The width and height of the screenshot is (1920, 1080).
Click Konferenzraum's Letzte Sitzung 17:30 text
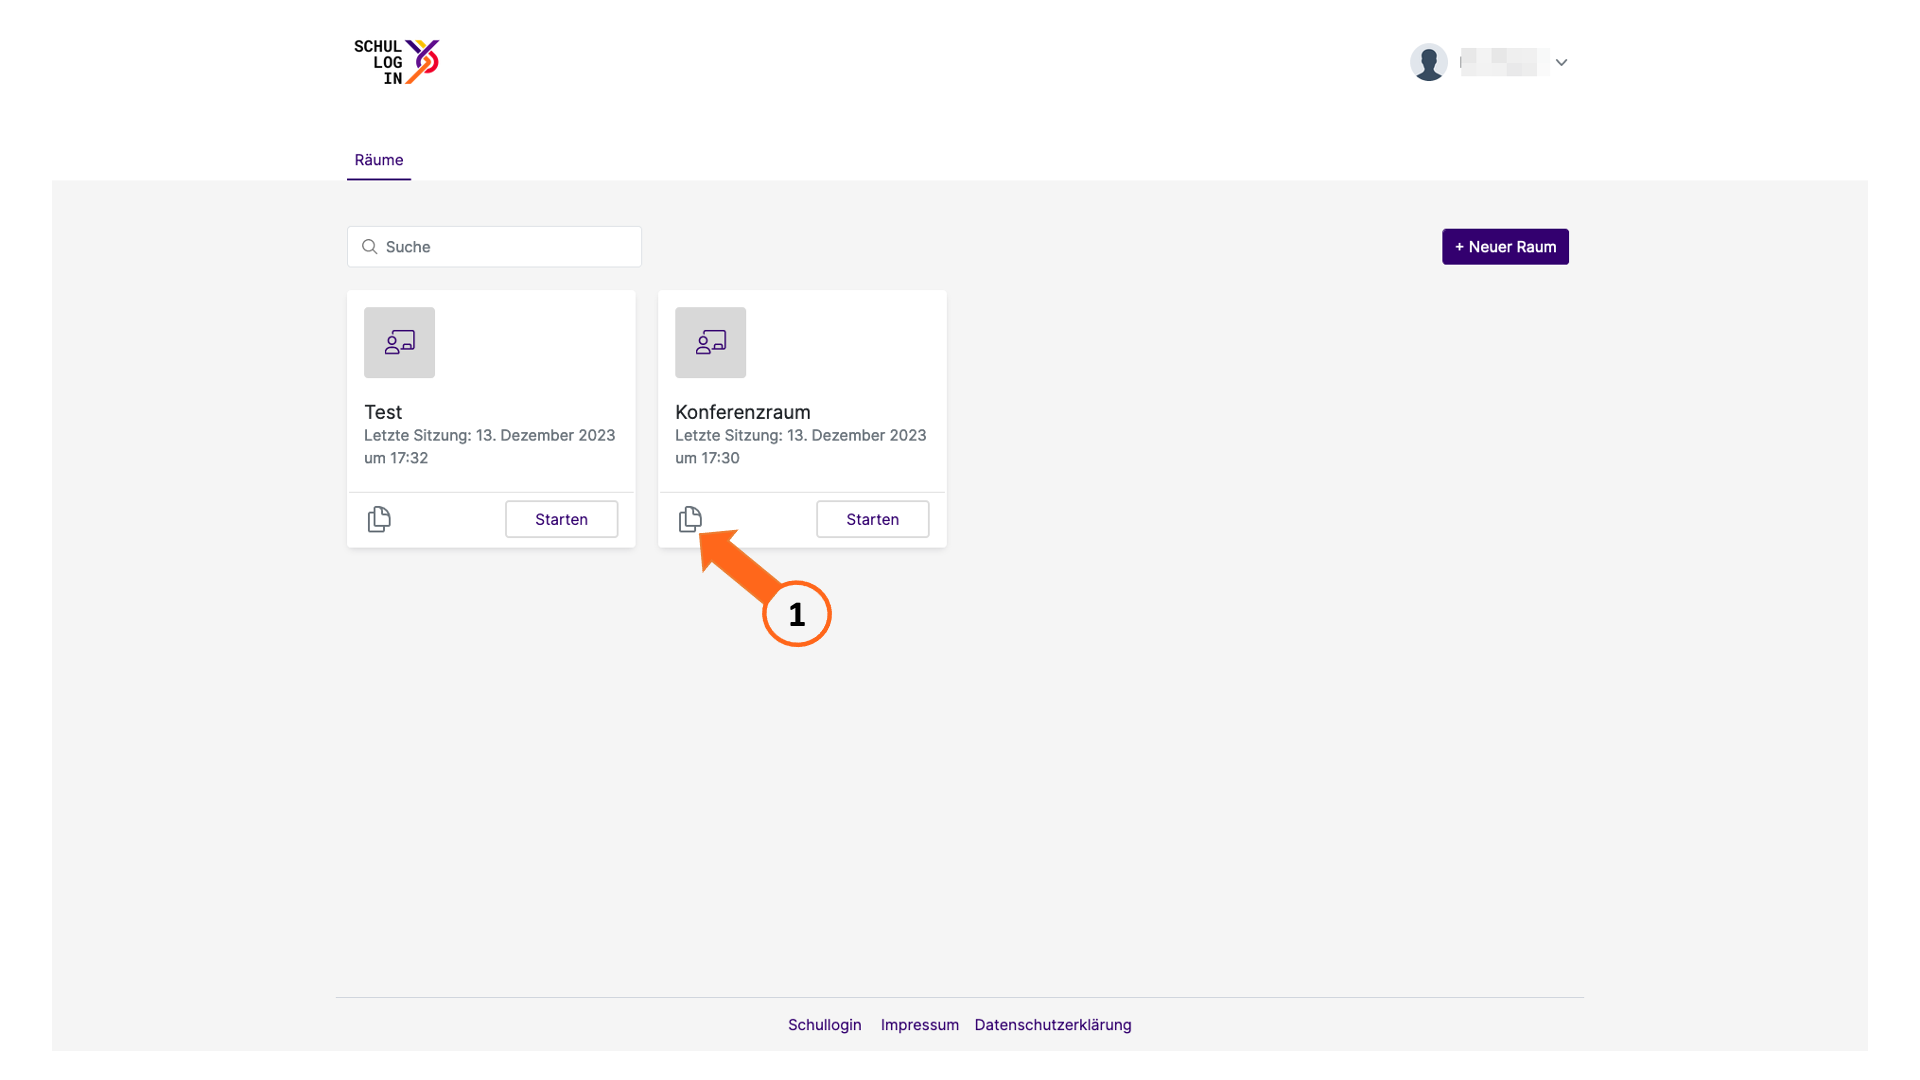801,446
